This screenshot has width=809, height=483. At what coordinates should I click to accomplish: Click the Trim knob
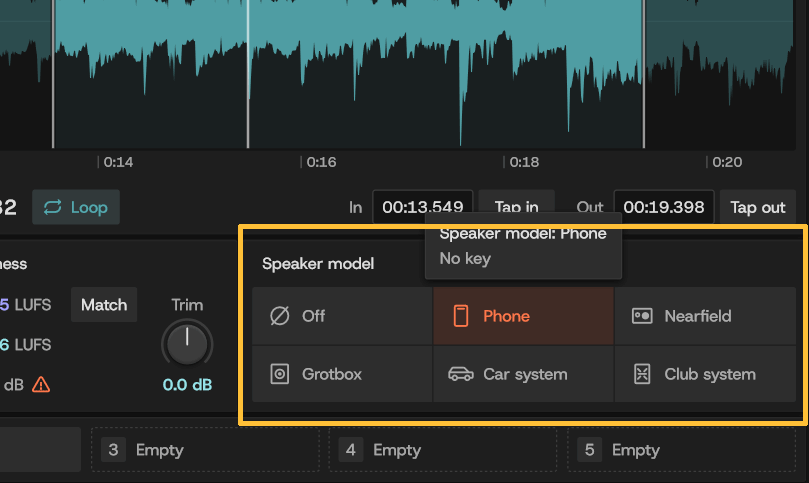187,344
